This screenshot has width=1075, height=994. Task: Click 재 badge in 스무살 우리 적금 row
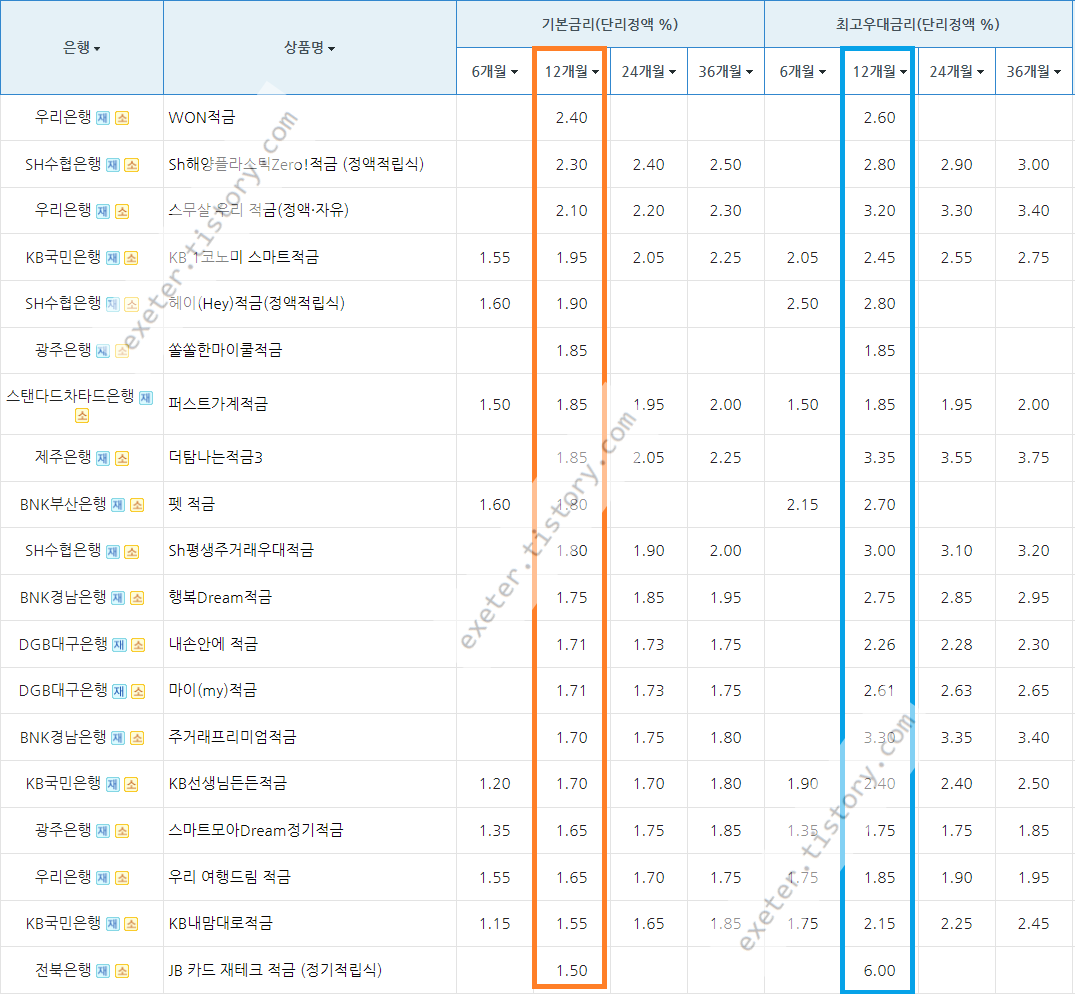coord(103,211)
